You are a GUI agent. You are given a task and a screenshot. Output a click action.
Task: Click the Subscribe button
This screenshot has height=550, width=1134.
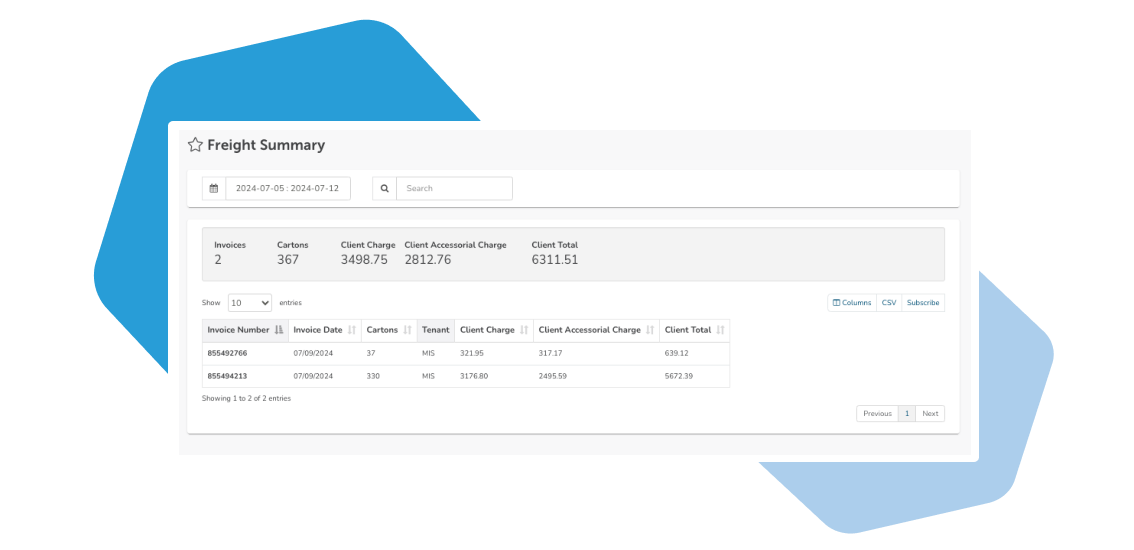point(923,302)
